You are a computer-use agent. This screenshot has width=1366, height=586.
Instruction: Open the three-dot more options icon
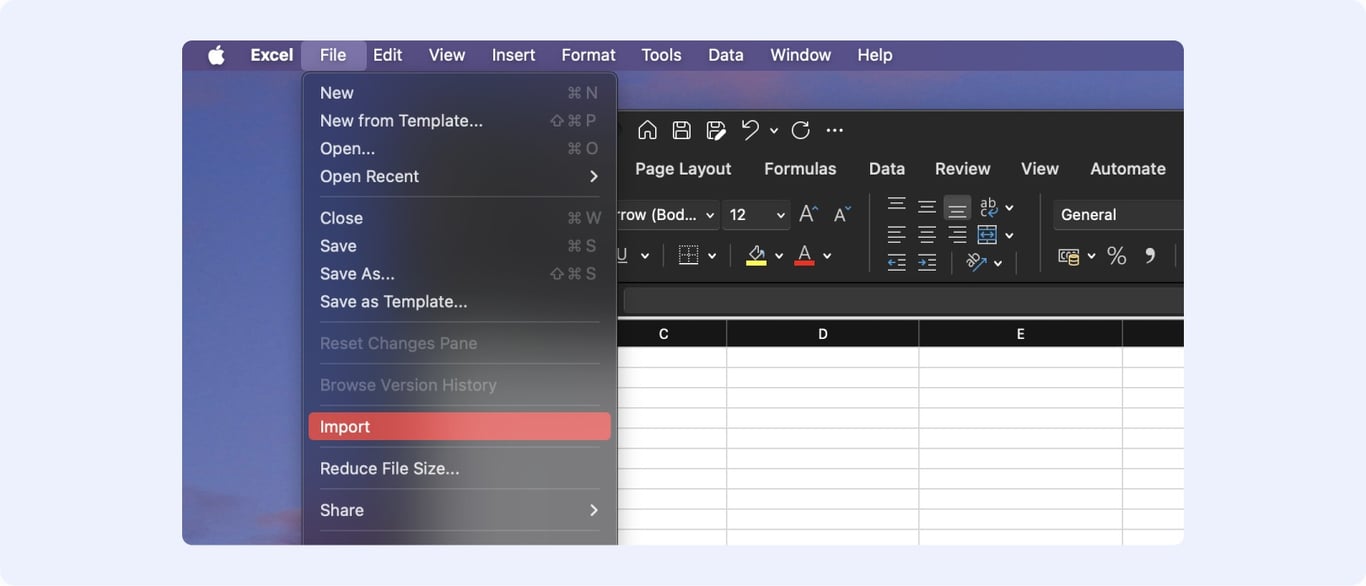coord(835,130)
